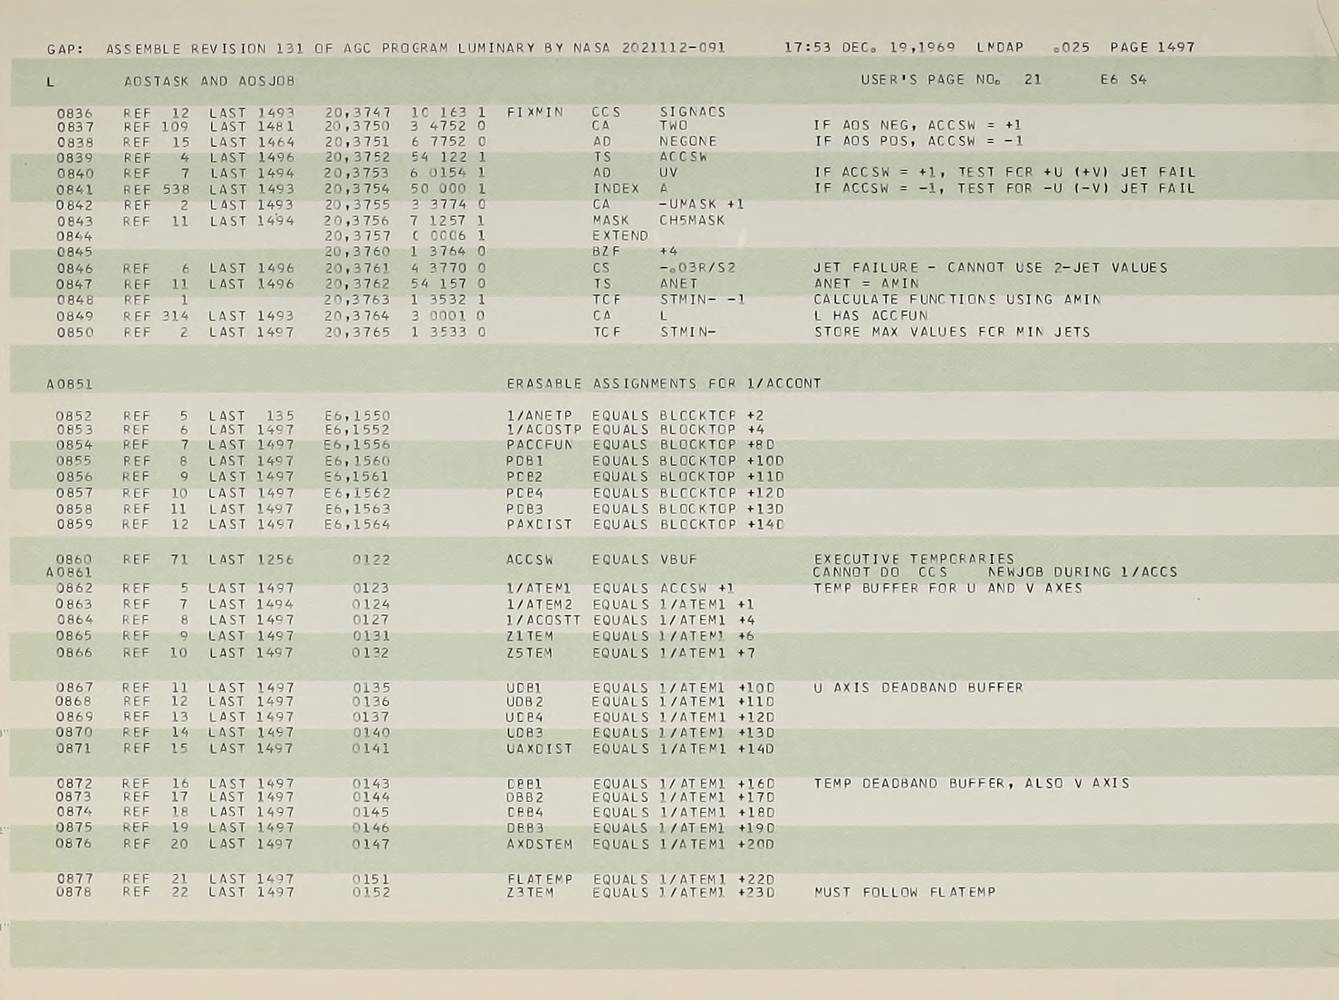The image size is (1339, 1000).
Task: Select the PACCFUN symbol
Action: tap(539, 445)
